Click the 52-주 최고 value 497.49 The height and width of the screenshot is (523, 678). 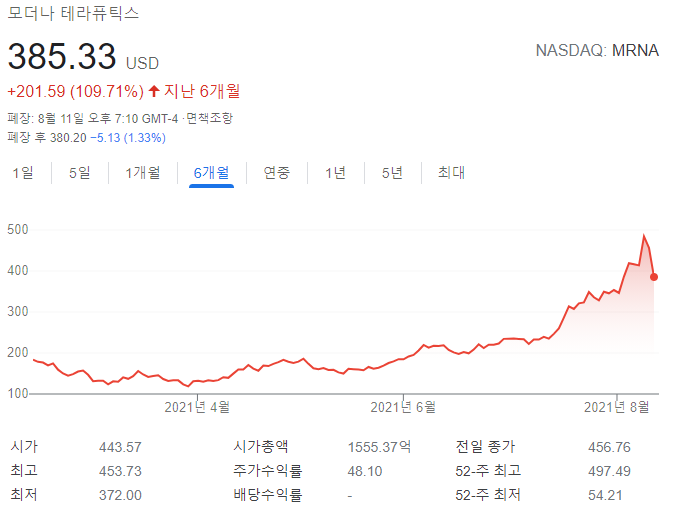point(609,471)
